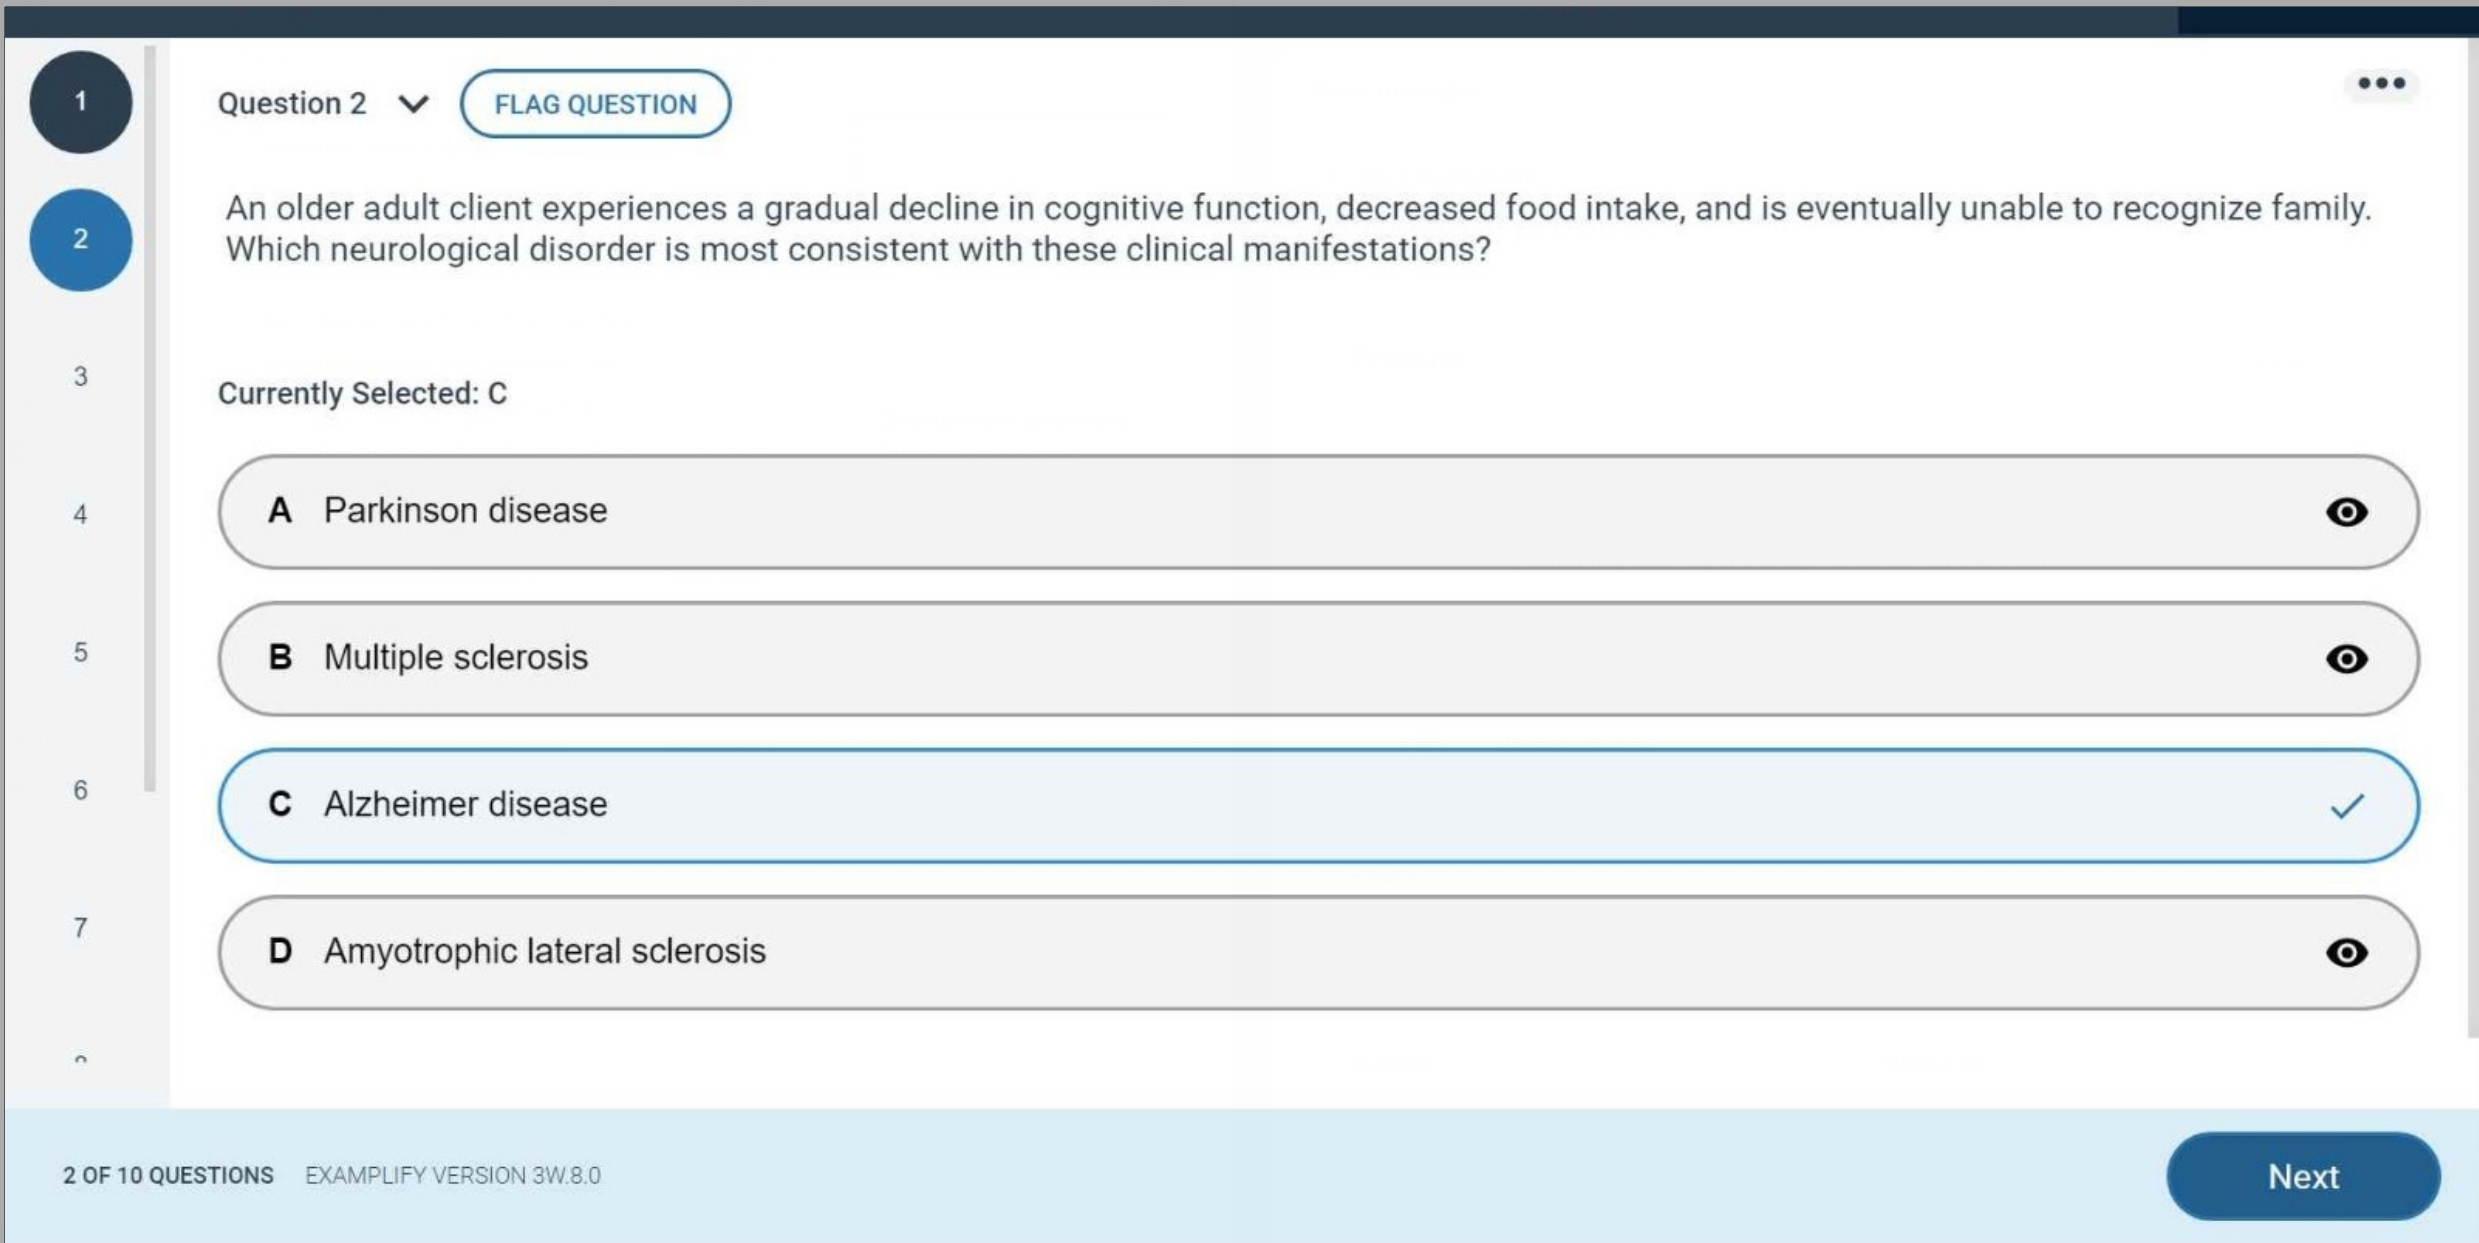Screen dimensions: 2479x1243
Task: Navigate to question 4 in sidebar
Action: [x=80, y=514]
